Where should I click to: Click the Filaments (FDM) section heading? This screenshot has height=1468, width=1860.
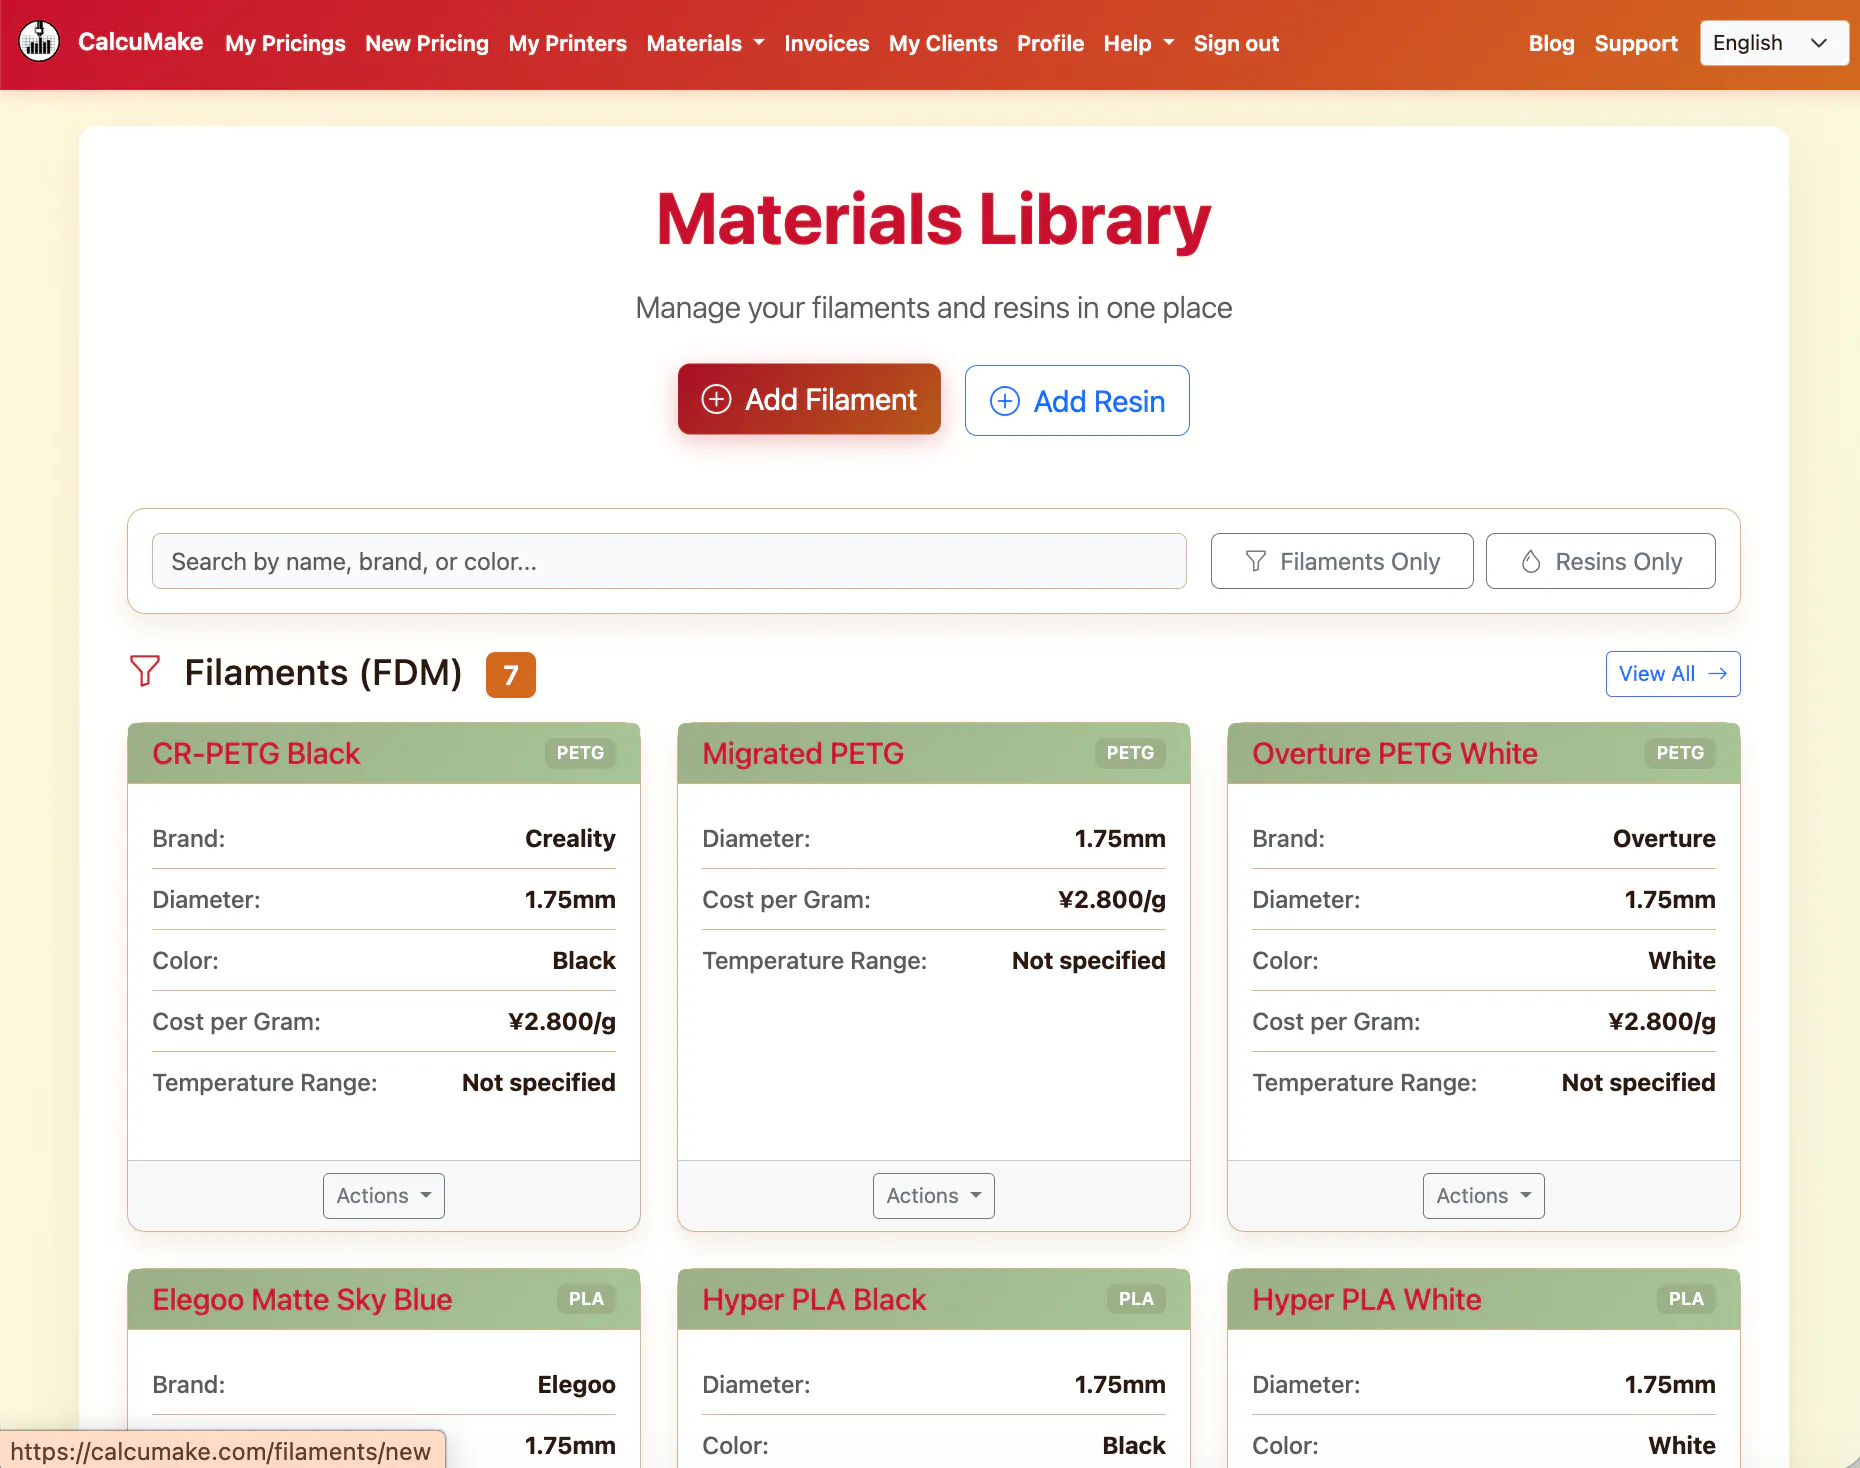(323, 673)
